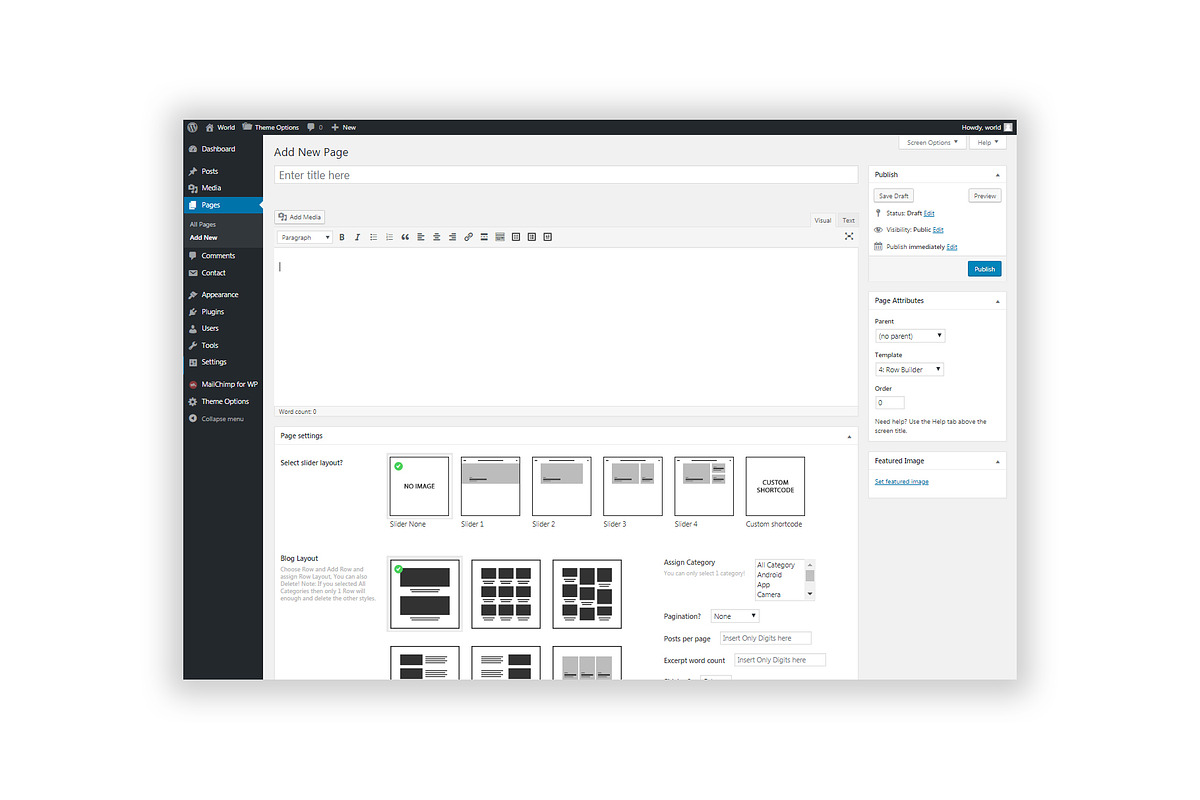1200x800 pixels.
Task: Enable distraction-free writing mode icon
Action: coord(849,237)
